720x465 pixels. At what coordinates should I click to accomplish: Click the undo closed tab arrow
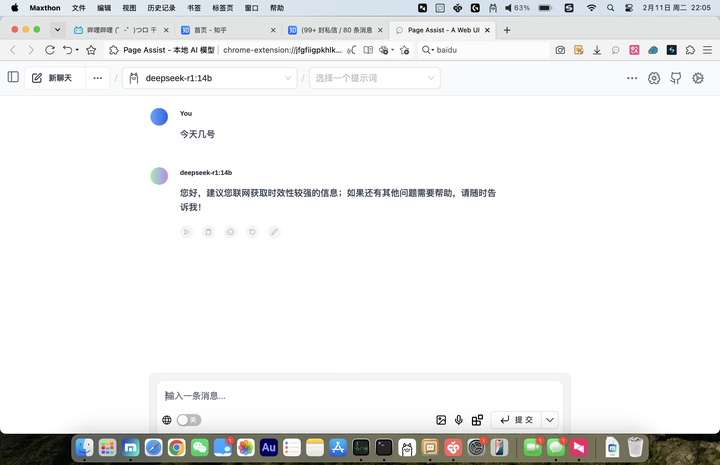click(x=68, y=50)
